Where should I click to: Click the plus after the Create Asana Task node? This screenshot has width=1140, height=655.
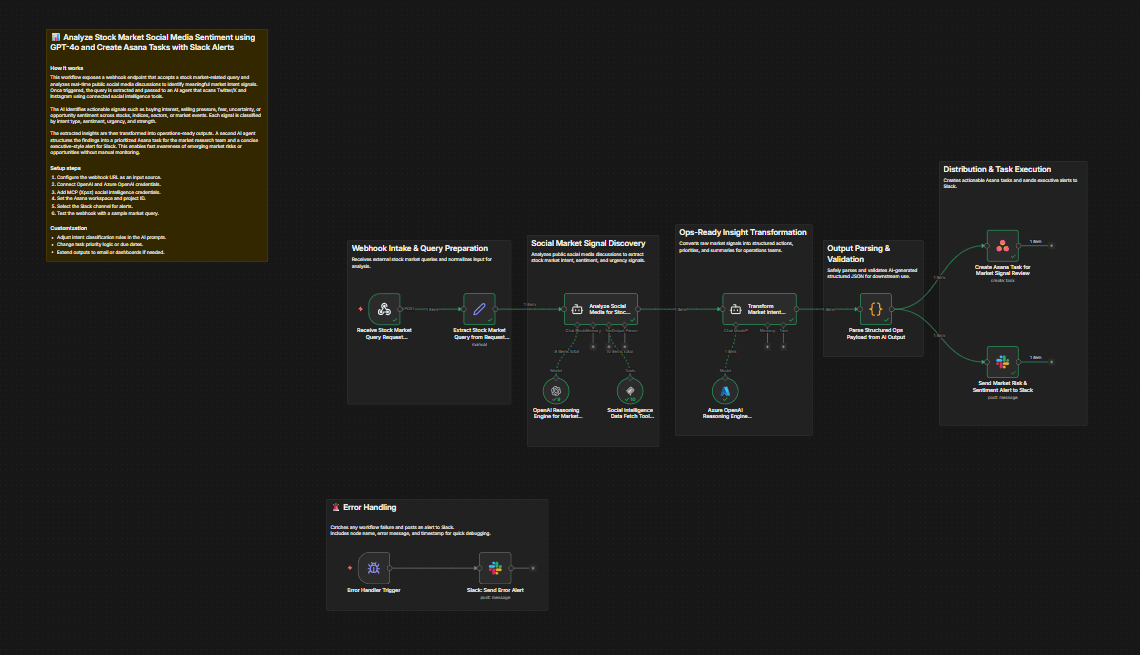[x=1050, y=246]
